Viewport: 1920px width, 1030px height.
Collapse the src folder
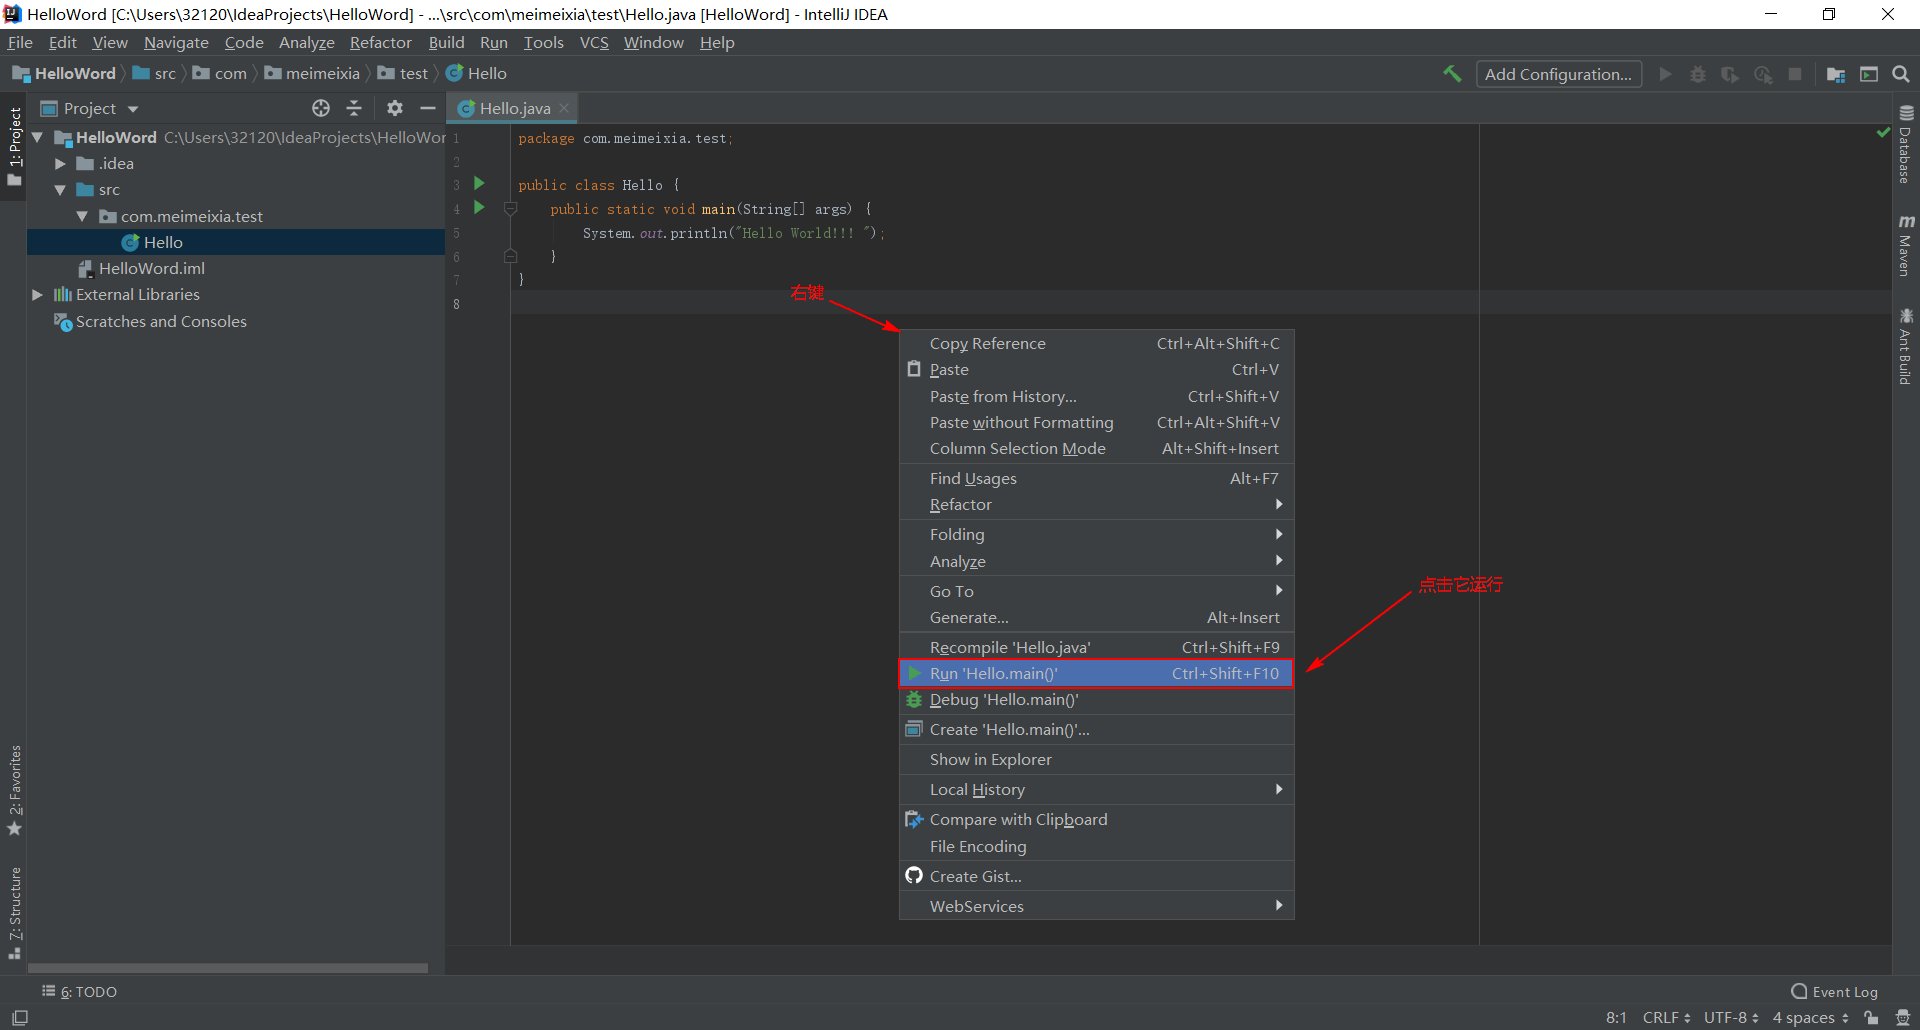coord(60,190)
